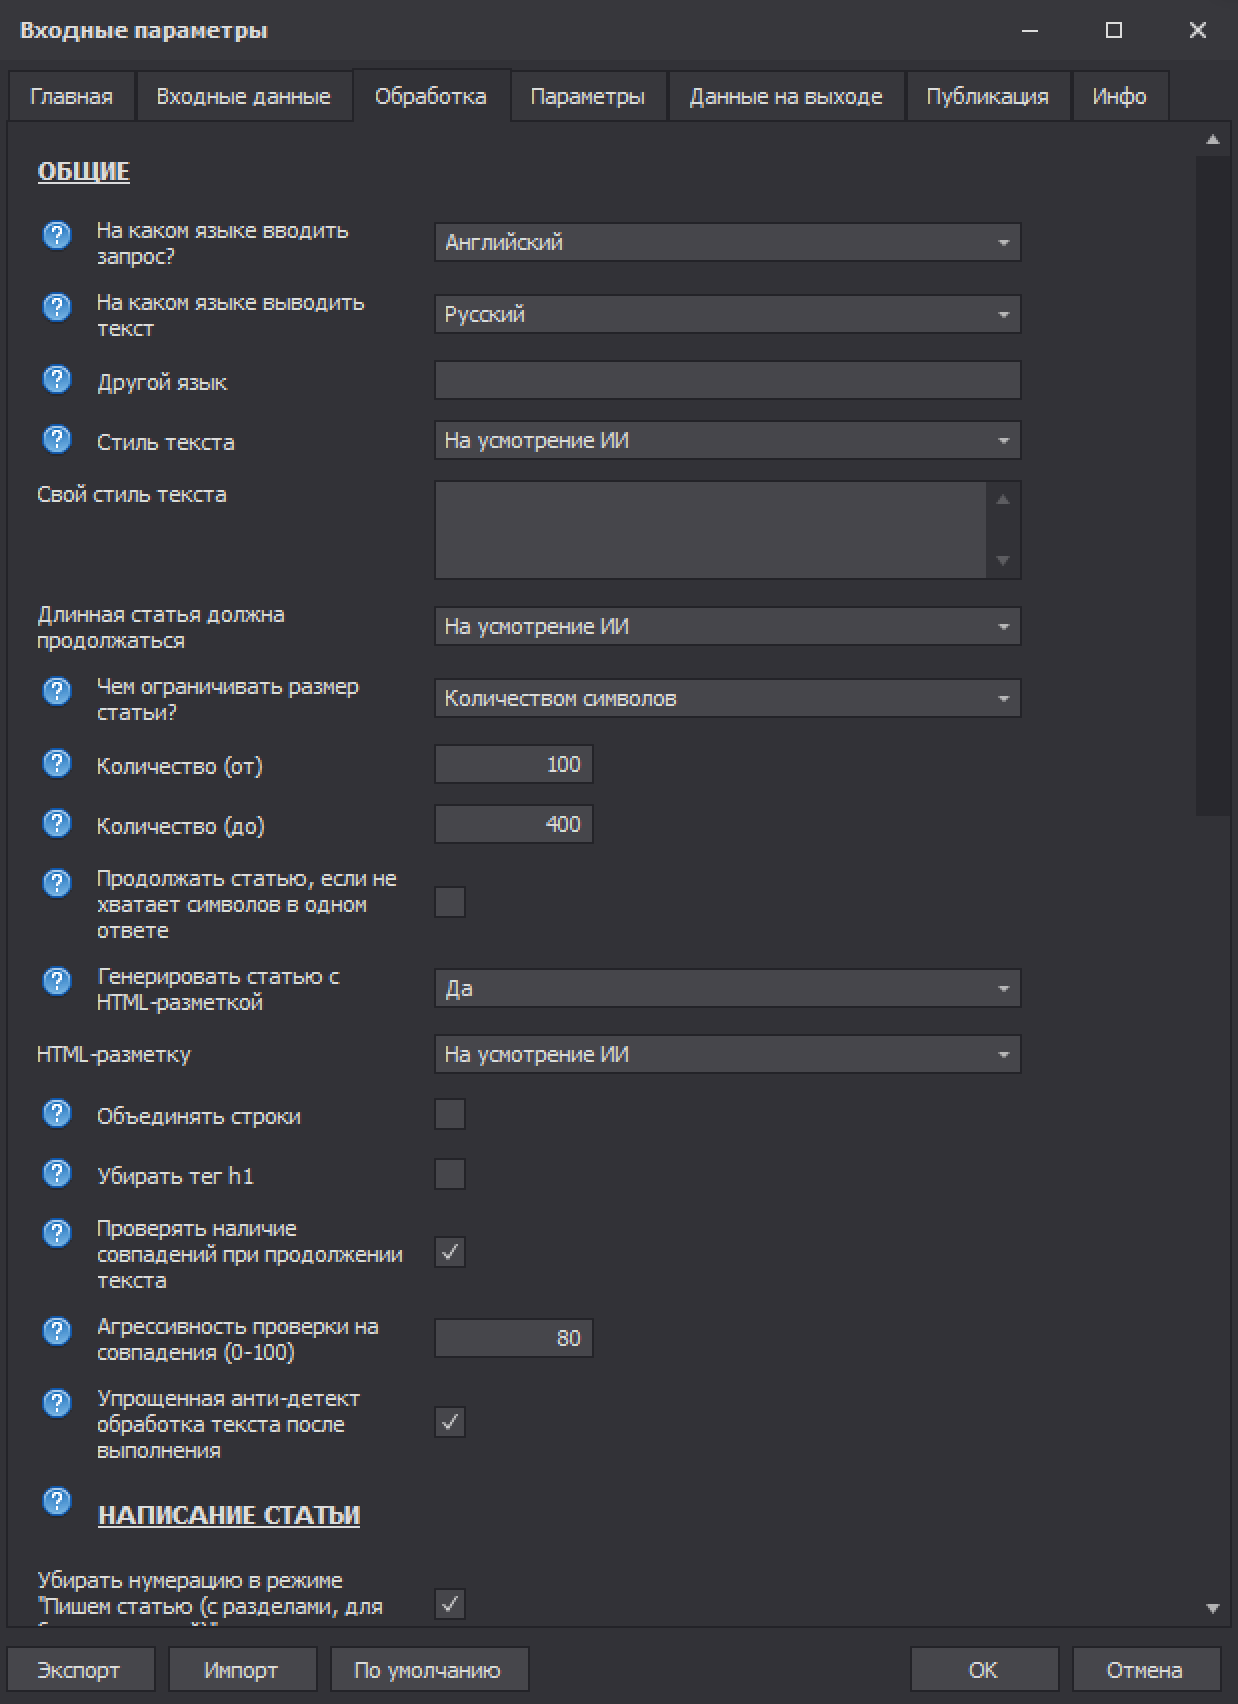Click the vertical scrollbar thumb
The height and width of the screenshot is (1704, 1238).
coord(1213,480)
